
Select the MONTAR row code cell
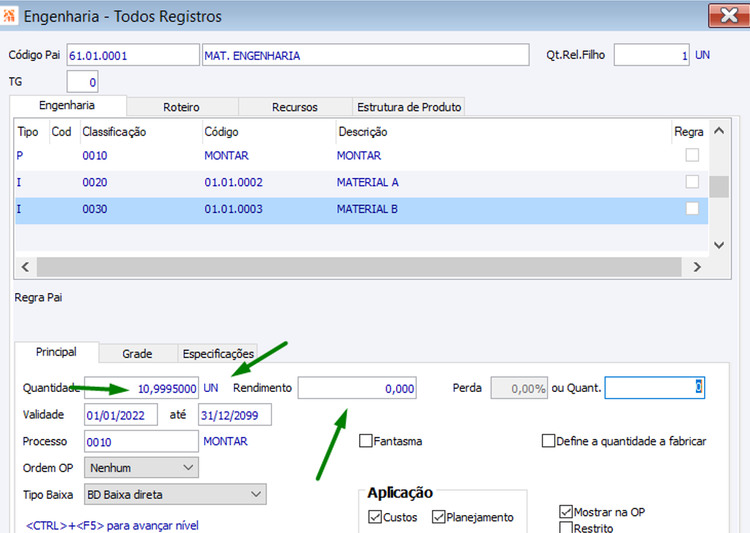[x=226, y=155]
